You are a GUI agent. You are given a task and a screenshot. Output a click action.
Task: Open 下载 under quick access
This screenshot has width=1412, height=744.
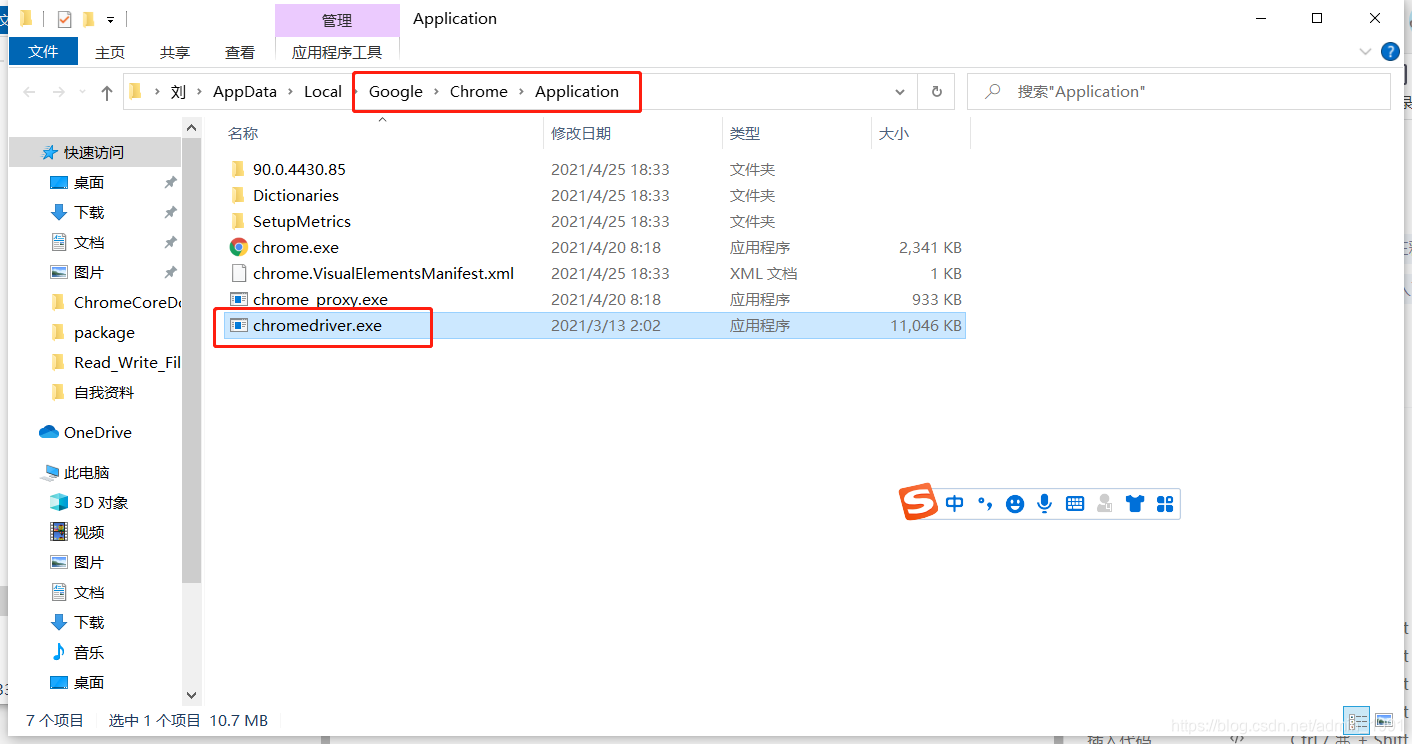point(89,213)
